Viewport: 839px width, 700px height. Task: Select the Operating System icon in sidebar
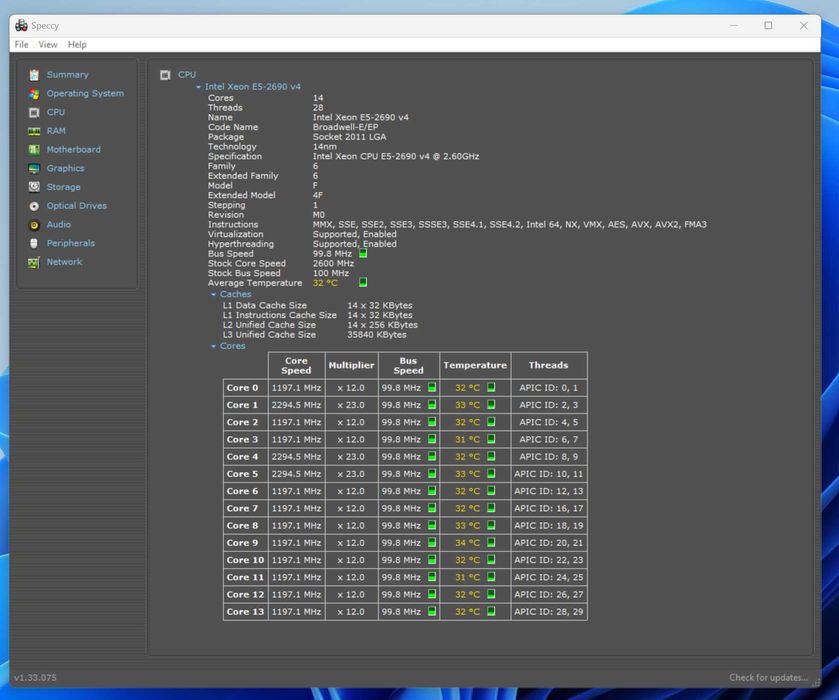[34, 94]
